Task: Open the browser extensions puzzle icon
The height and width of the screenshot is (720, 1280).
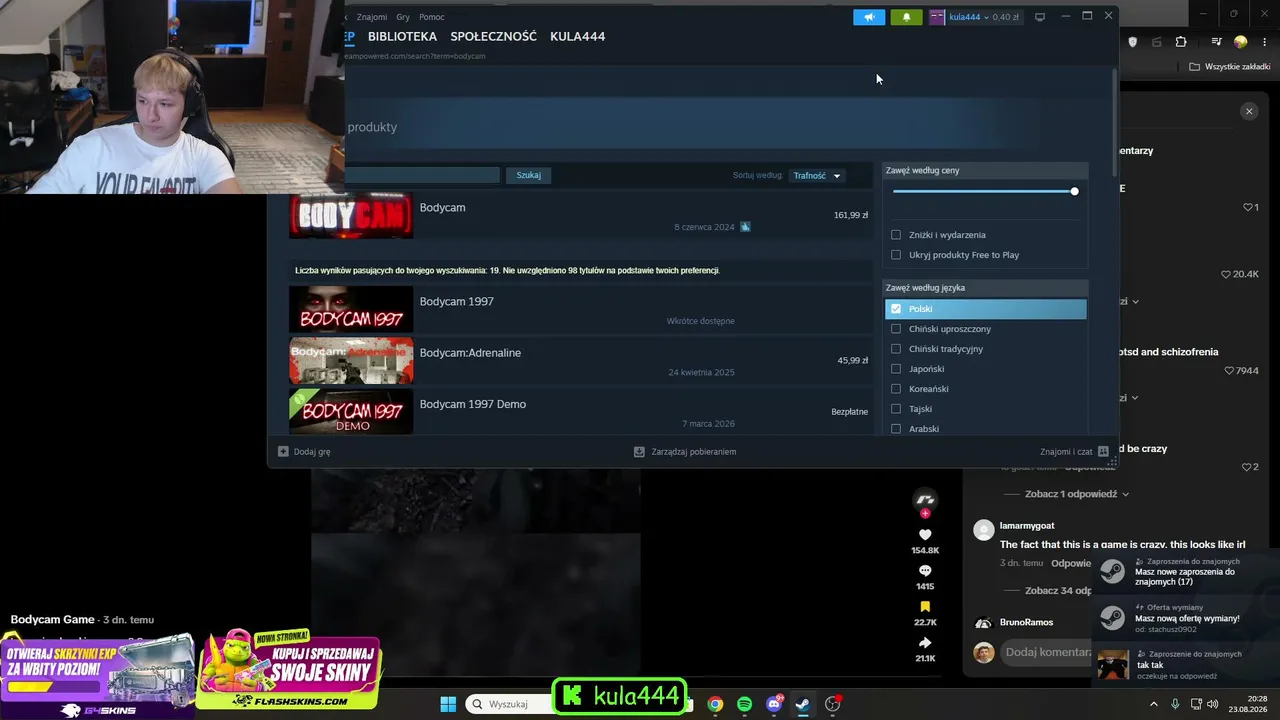Action: [1181, 42]
